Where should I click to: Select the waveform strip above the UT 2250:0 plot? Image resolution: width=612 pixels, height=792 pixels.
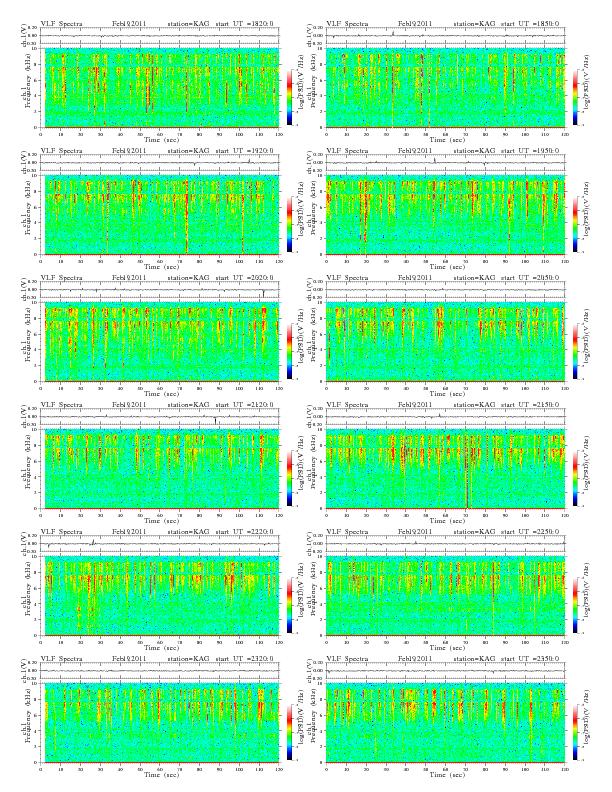(445, 544)
